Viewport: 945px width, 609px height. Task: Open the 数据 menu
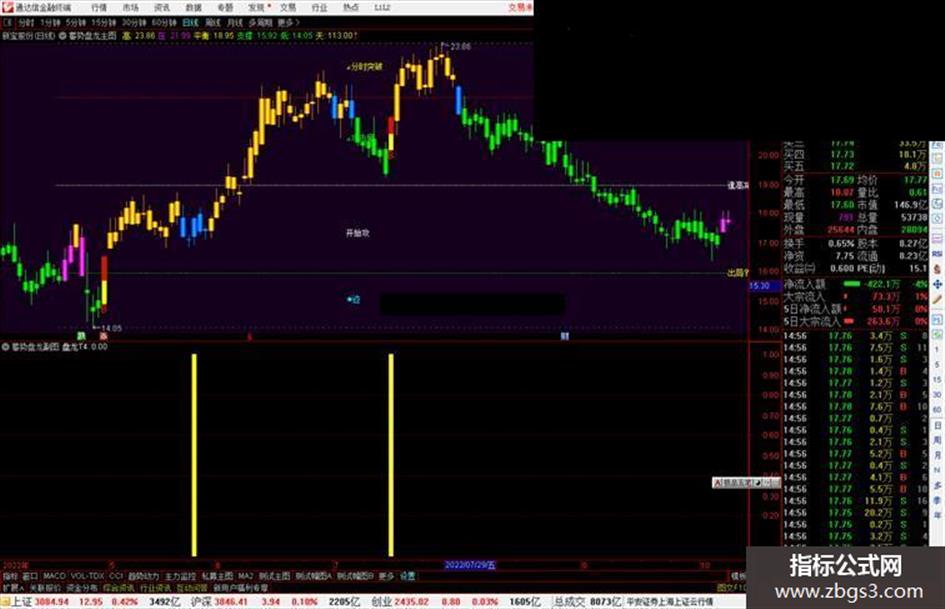pos(193,7)
